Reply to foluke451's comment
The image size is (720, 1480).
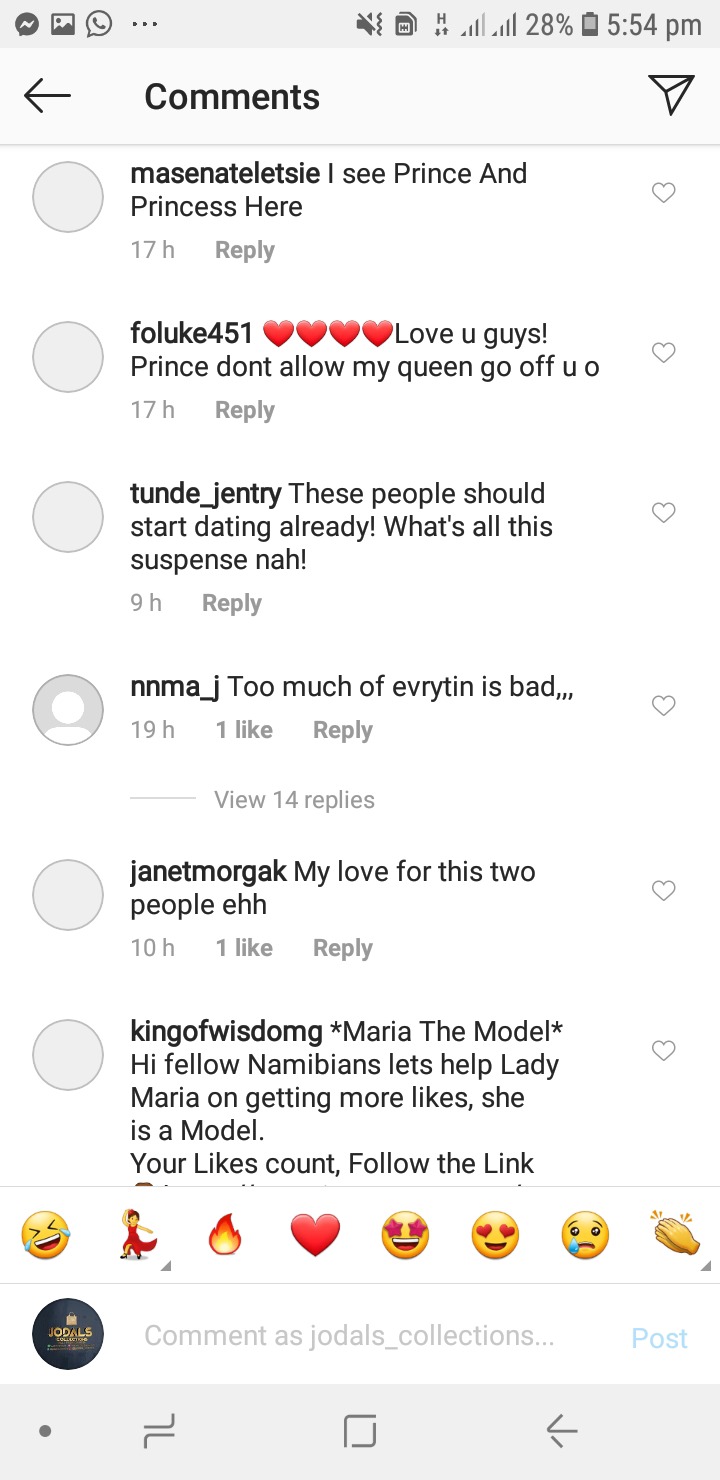click(244, 410)
